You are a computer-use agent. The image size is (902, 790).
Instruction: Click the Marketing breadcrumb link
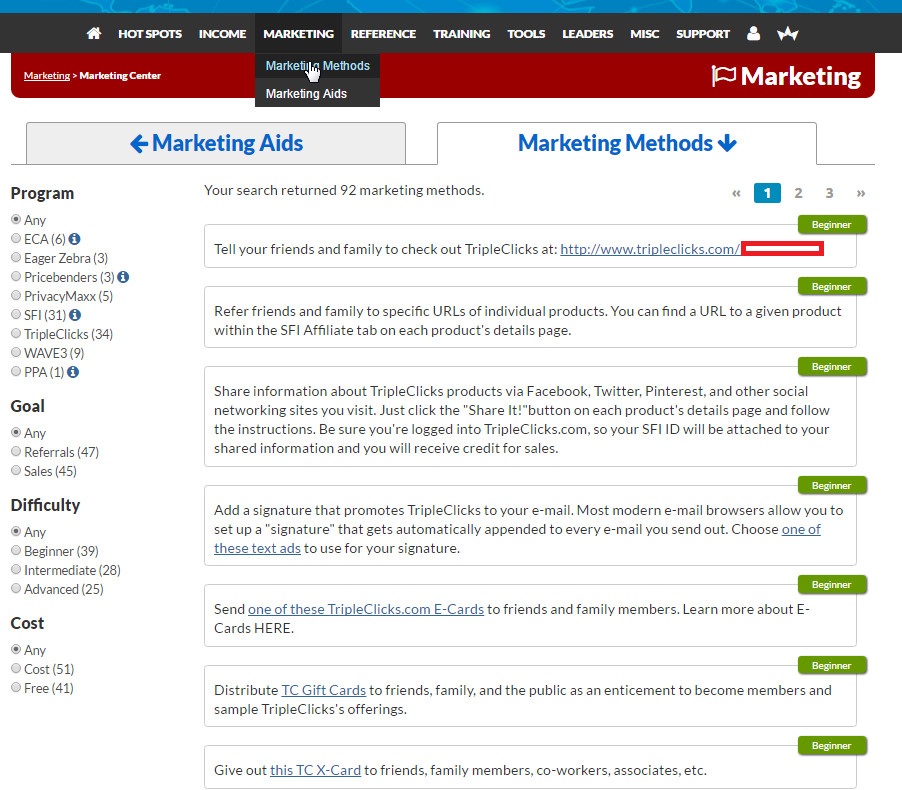(47, 75)
